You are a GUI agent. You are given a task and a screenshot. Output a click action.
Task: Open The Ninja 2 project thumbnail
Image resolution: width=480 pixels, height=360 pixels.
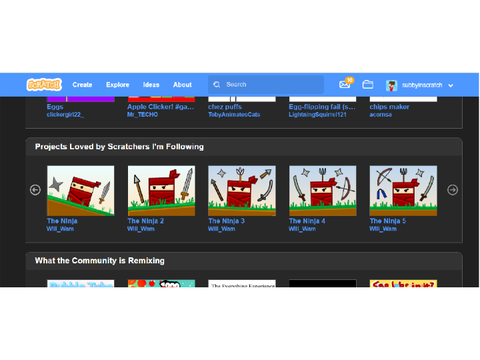coord(161,191)
